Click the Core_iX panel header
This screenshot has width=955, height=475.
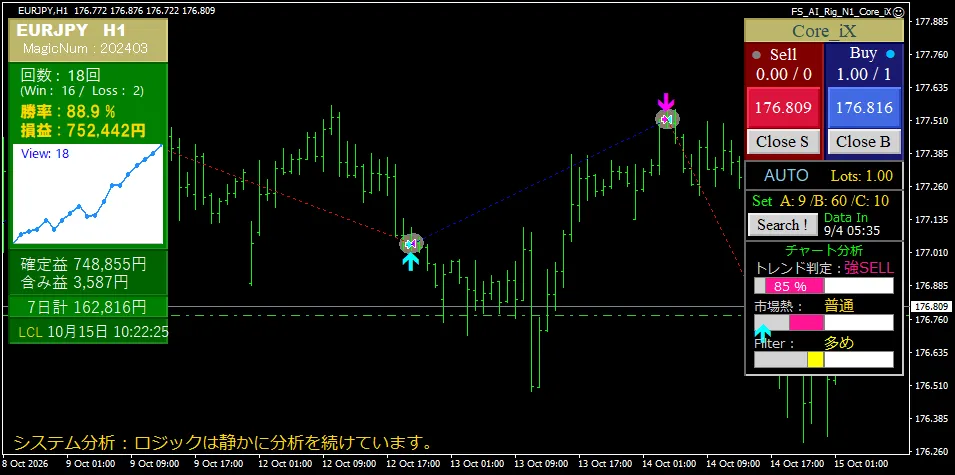click(x=824, y=31)
